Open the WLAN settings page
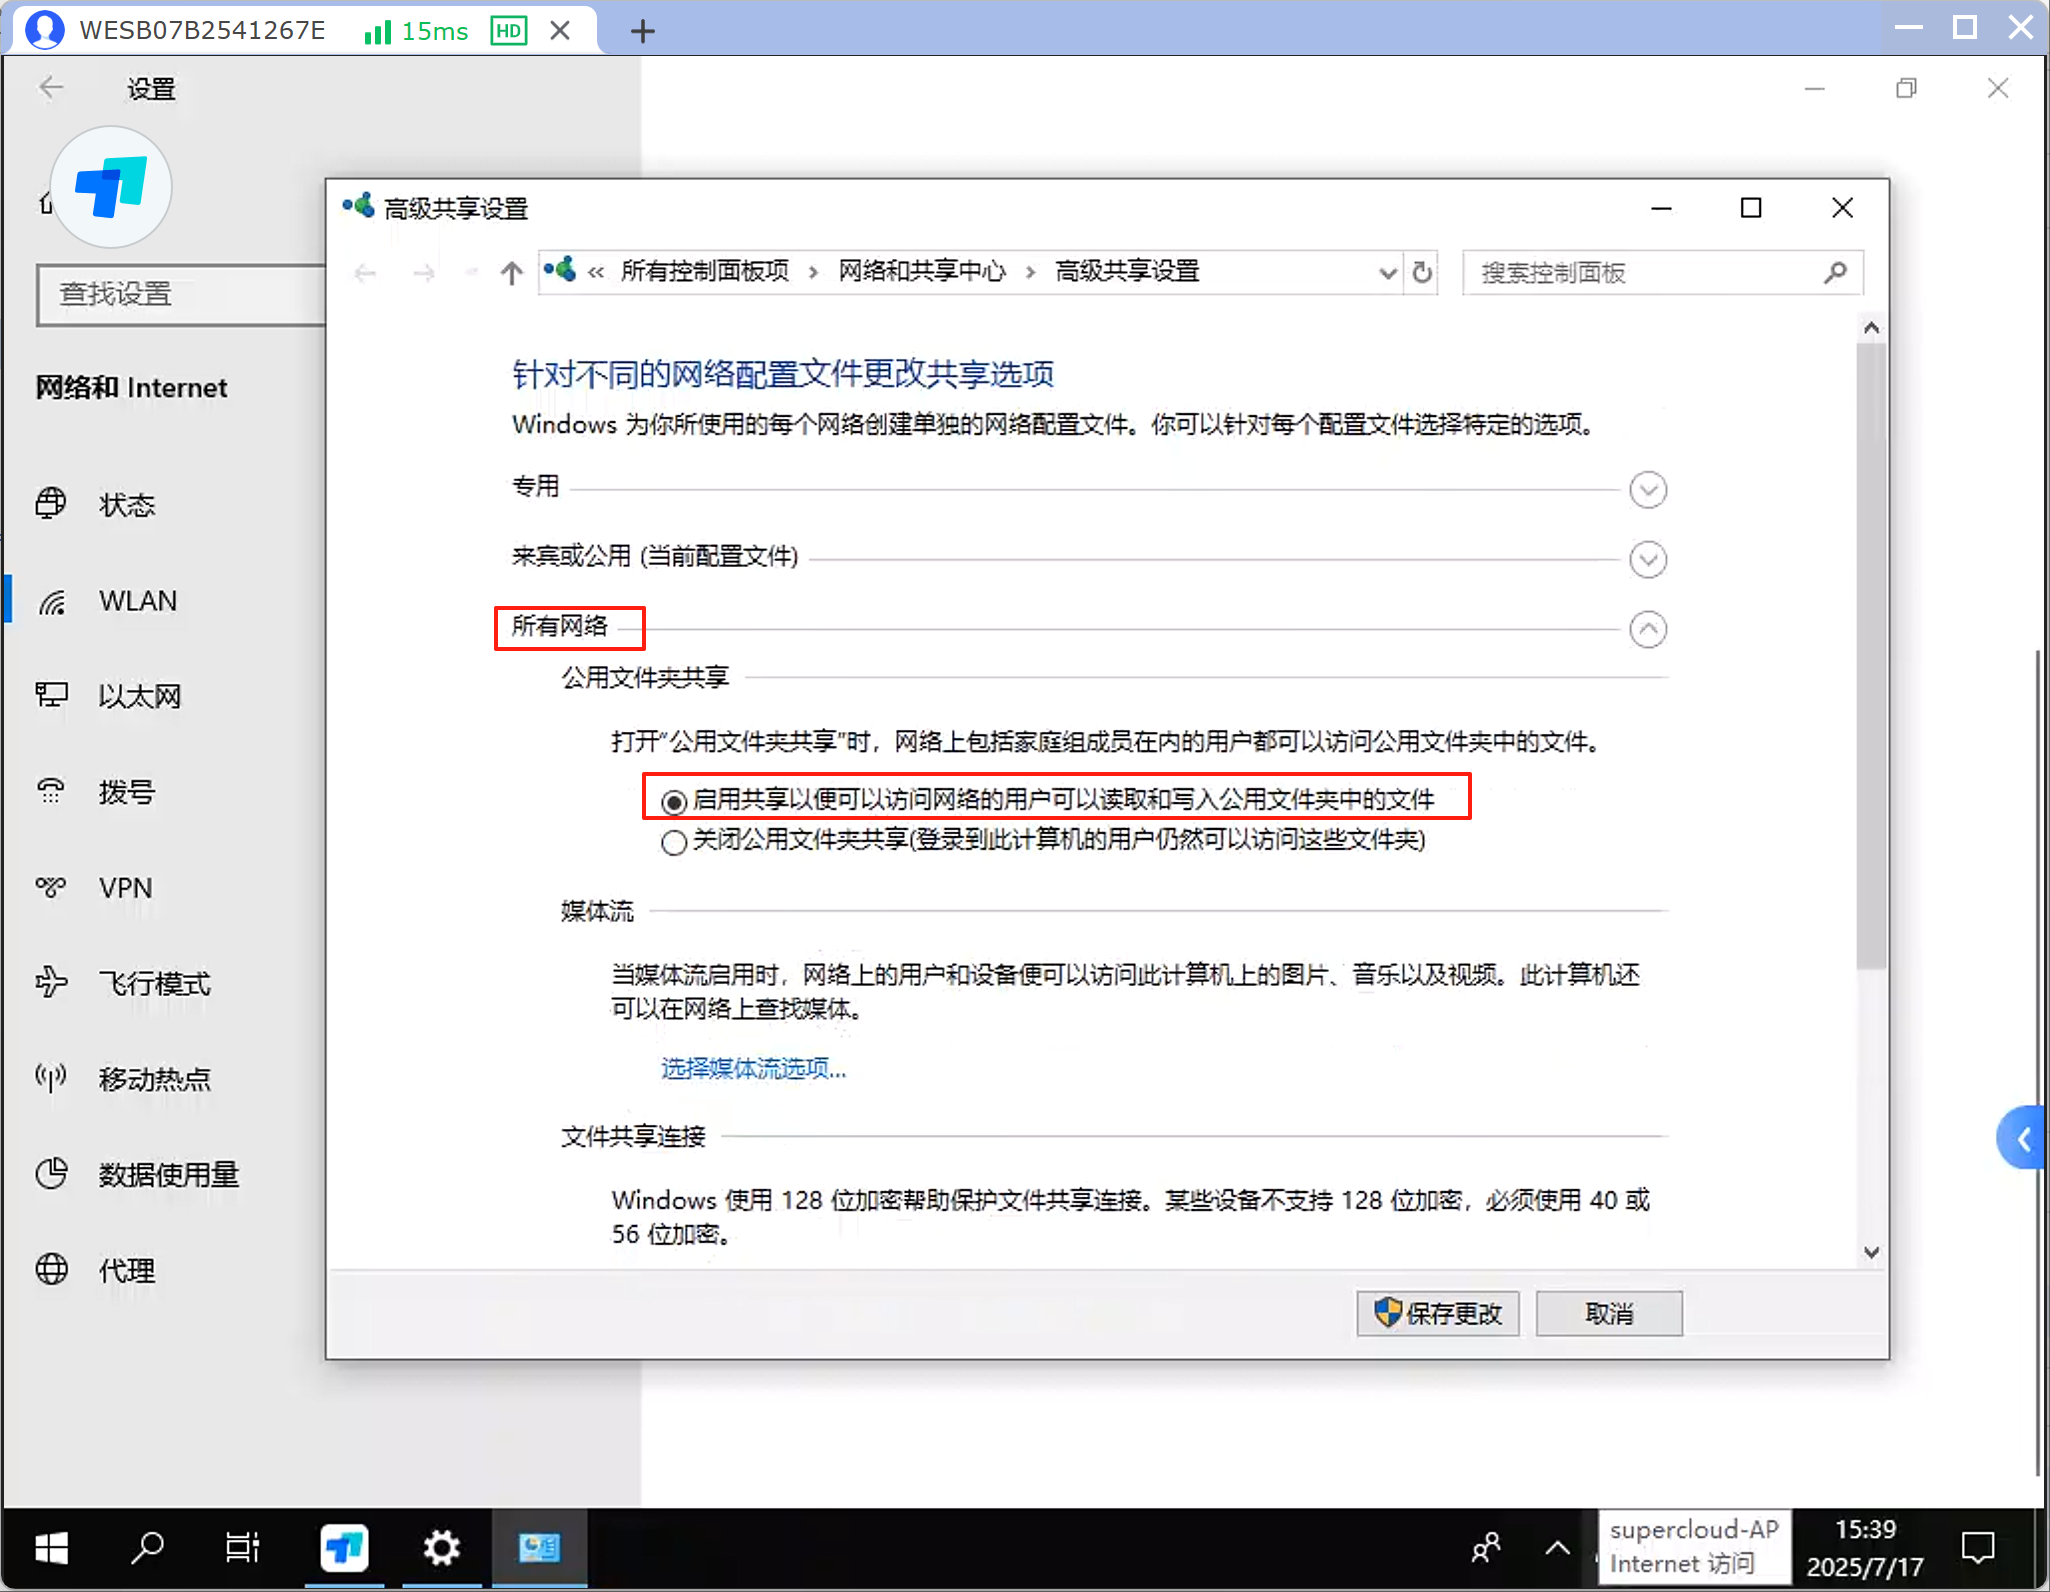This screenshot has width=2050, height=1592. click(137, 601)
